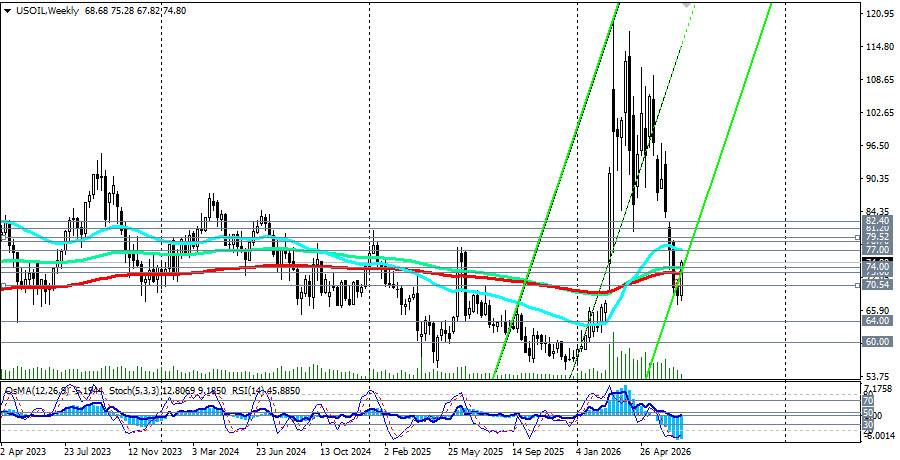Image resolution: width=900 pixels, height=460 pixels.
Task: Pick the 60.00 support level label
Action: click(x=877, y=342)
